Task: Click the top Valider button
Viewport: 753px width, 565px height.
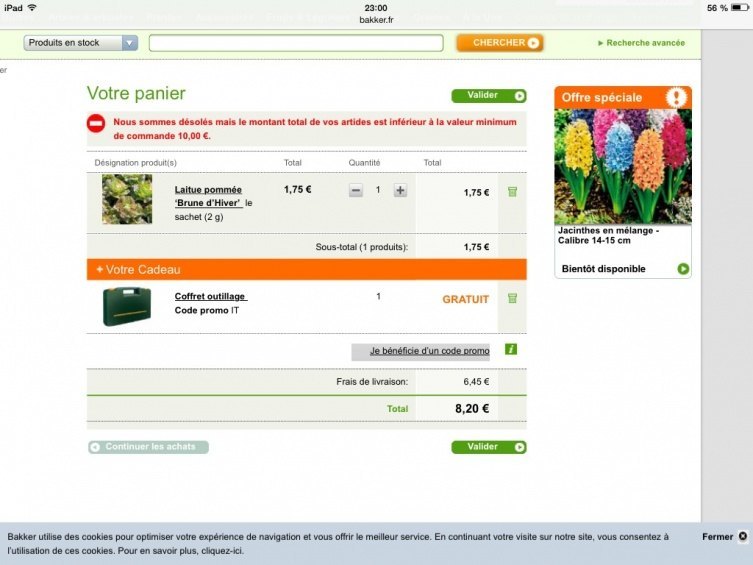Action: point(489,96)
